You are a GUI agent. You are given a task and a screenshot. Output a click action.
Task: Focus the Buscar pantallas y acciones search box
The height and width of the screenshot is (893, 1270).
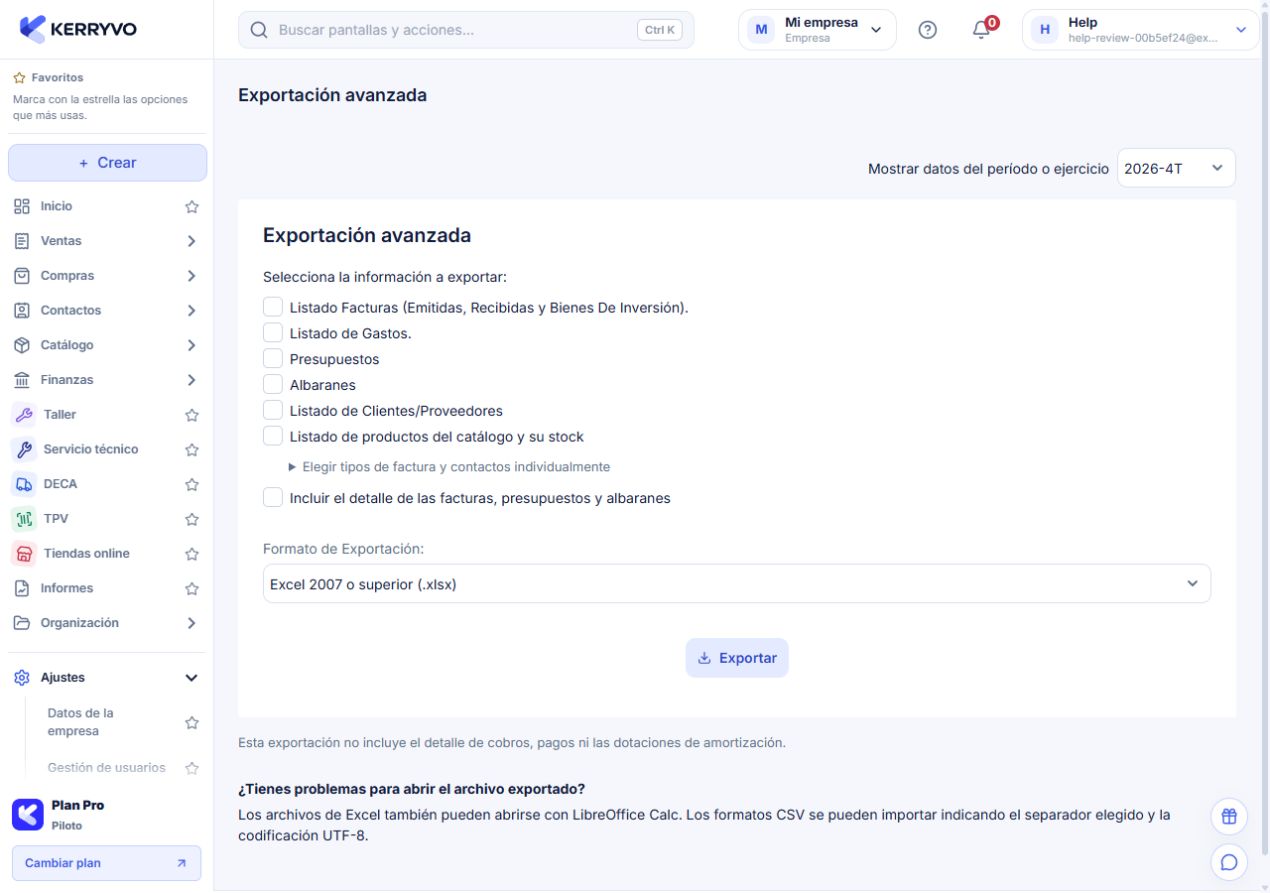[x=466, y=30]
